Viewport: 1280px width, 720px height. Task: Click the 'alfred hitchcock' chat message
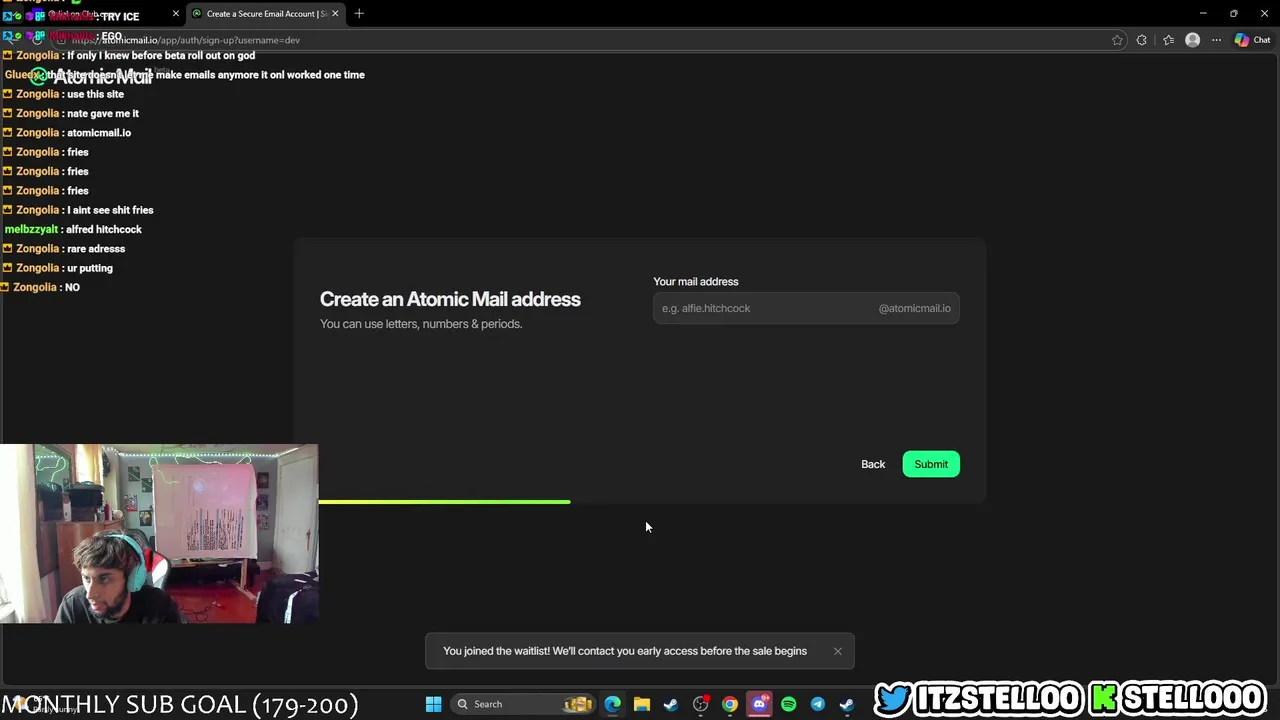[104, 229]
